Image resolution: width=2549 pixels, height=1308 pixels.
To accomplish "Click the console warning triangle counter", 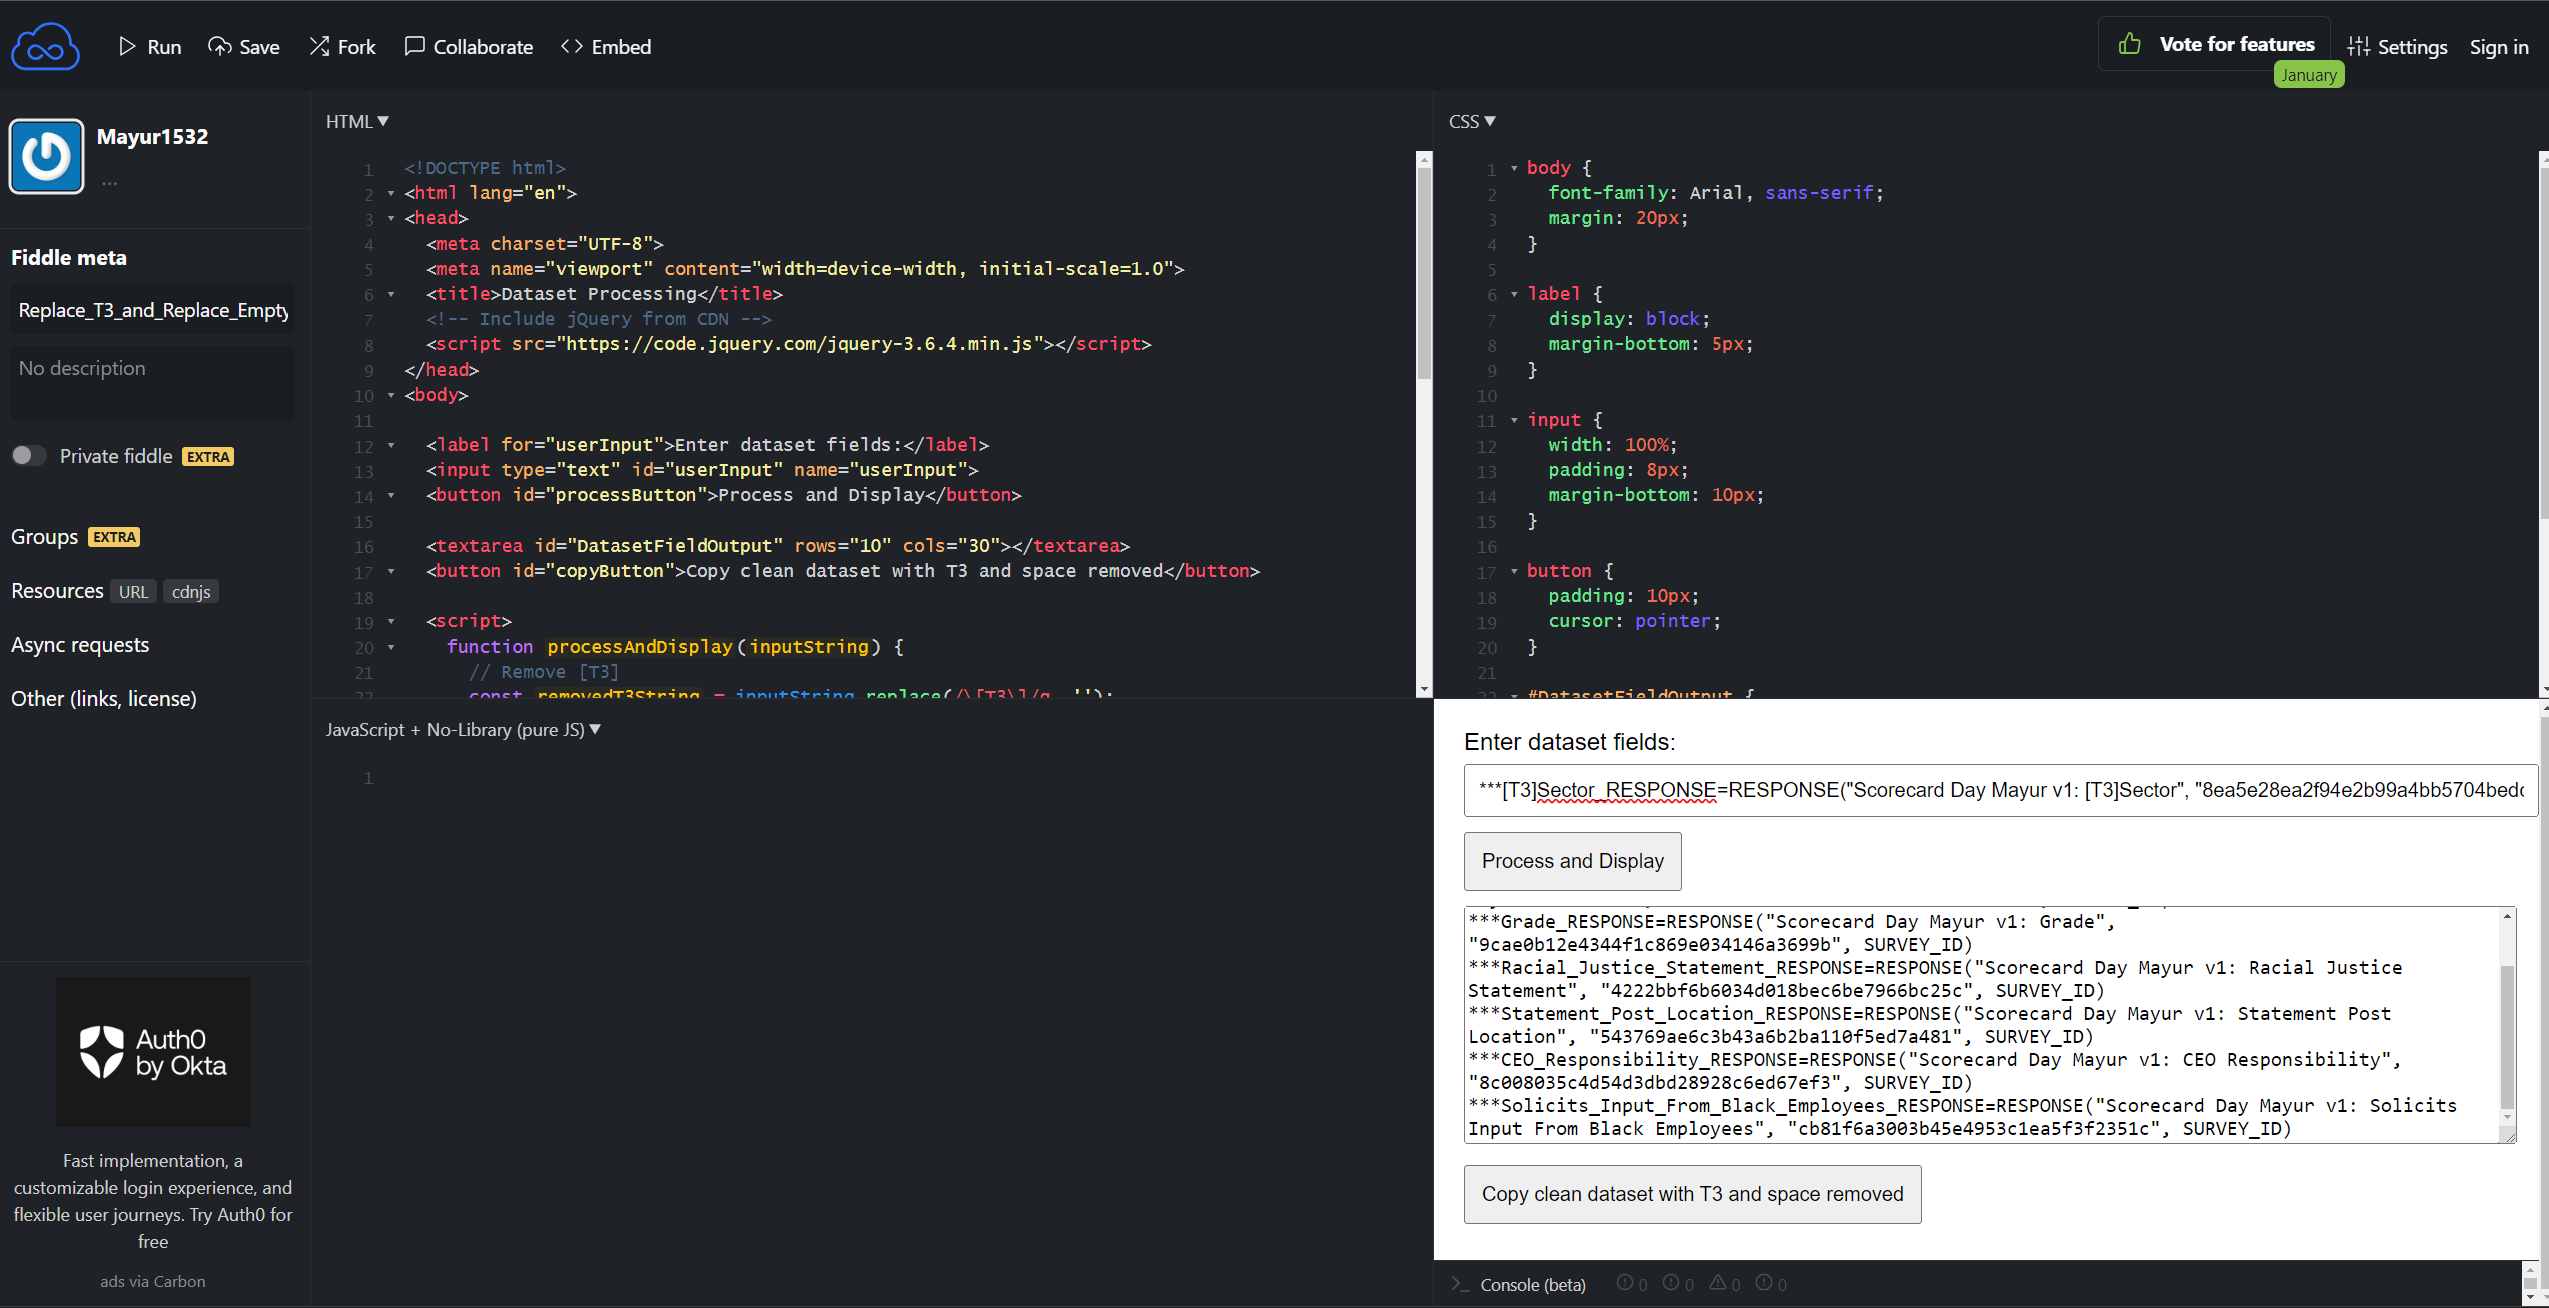I will (x=1718, y=1283).
